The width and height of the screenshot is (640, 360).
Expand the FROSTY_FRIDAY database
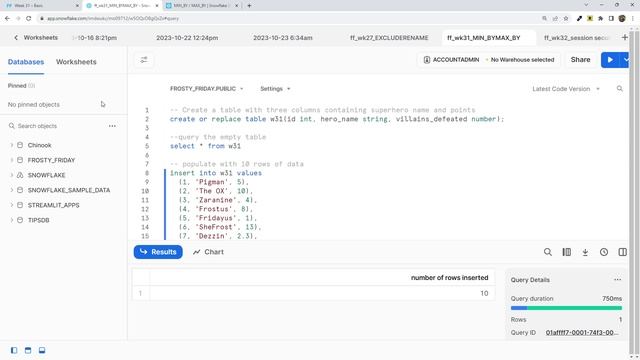[11, 160]
